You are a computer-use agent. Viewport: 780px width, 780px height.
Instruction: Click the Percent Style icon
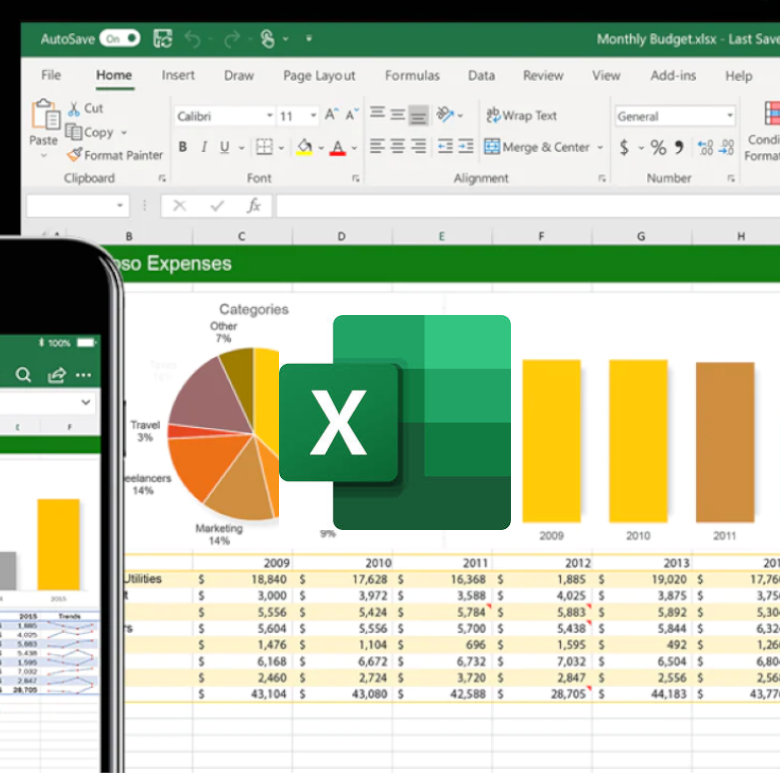(x=658, y=148)
